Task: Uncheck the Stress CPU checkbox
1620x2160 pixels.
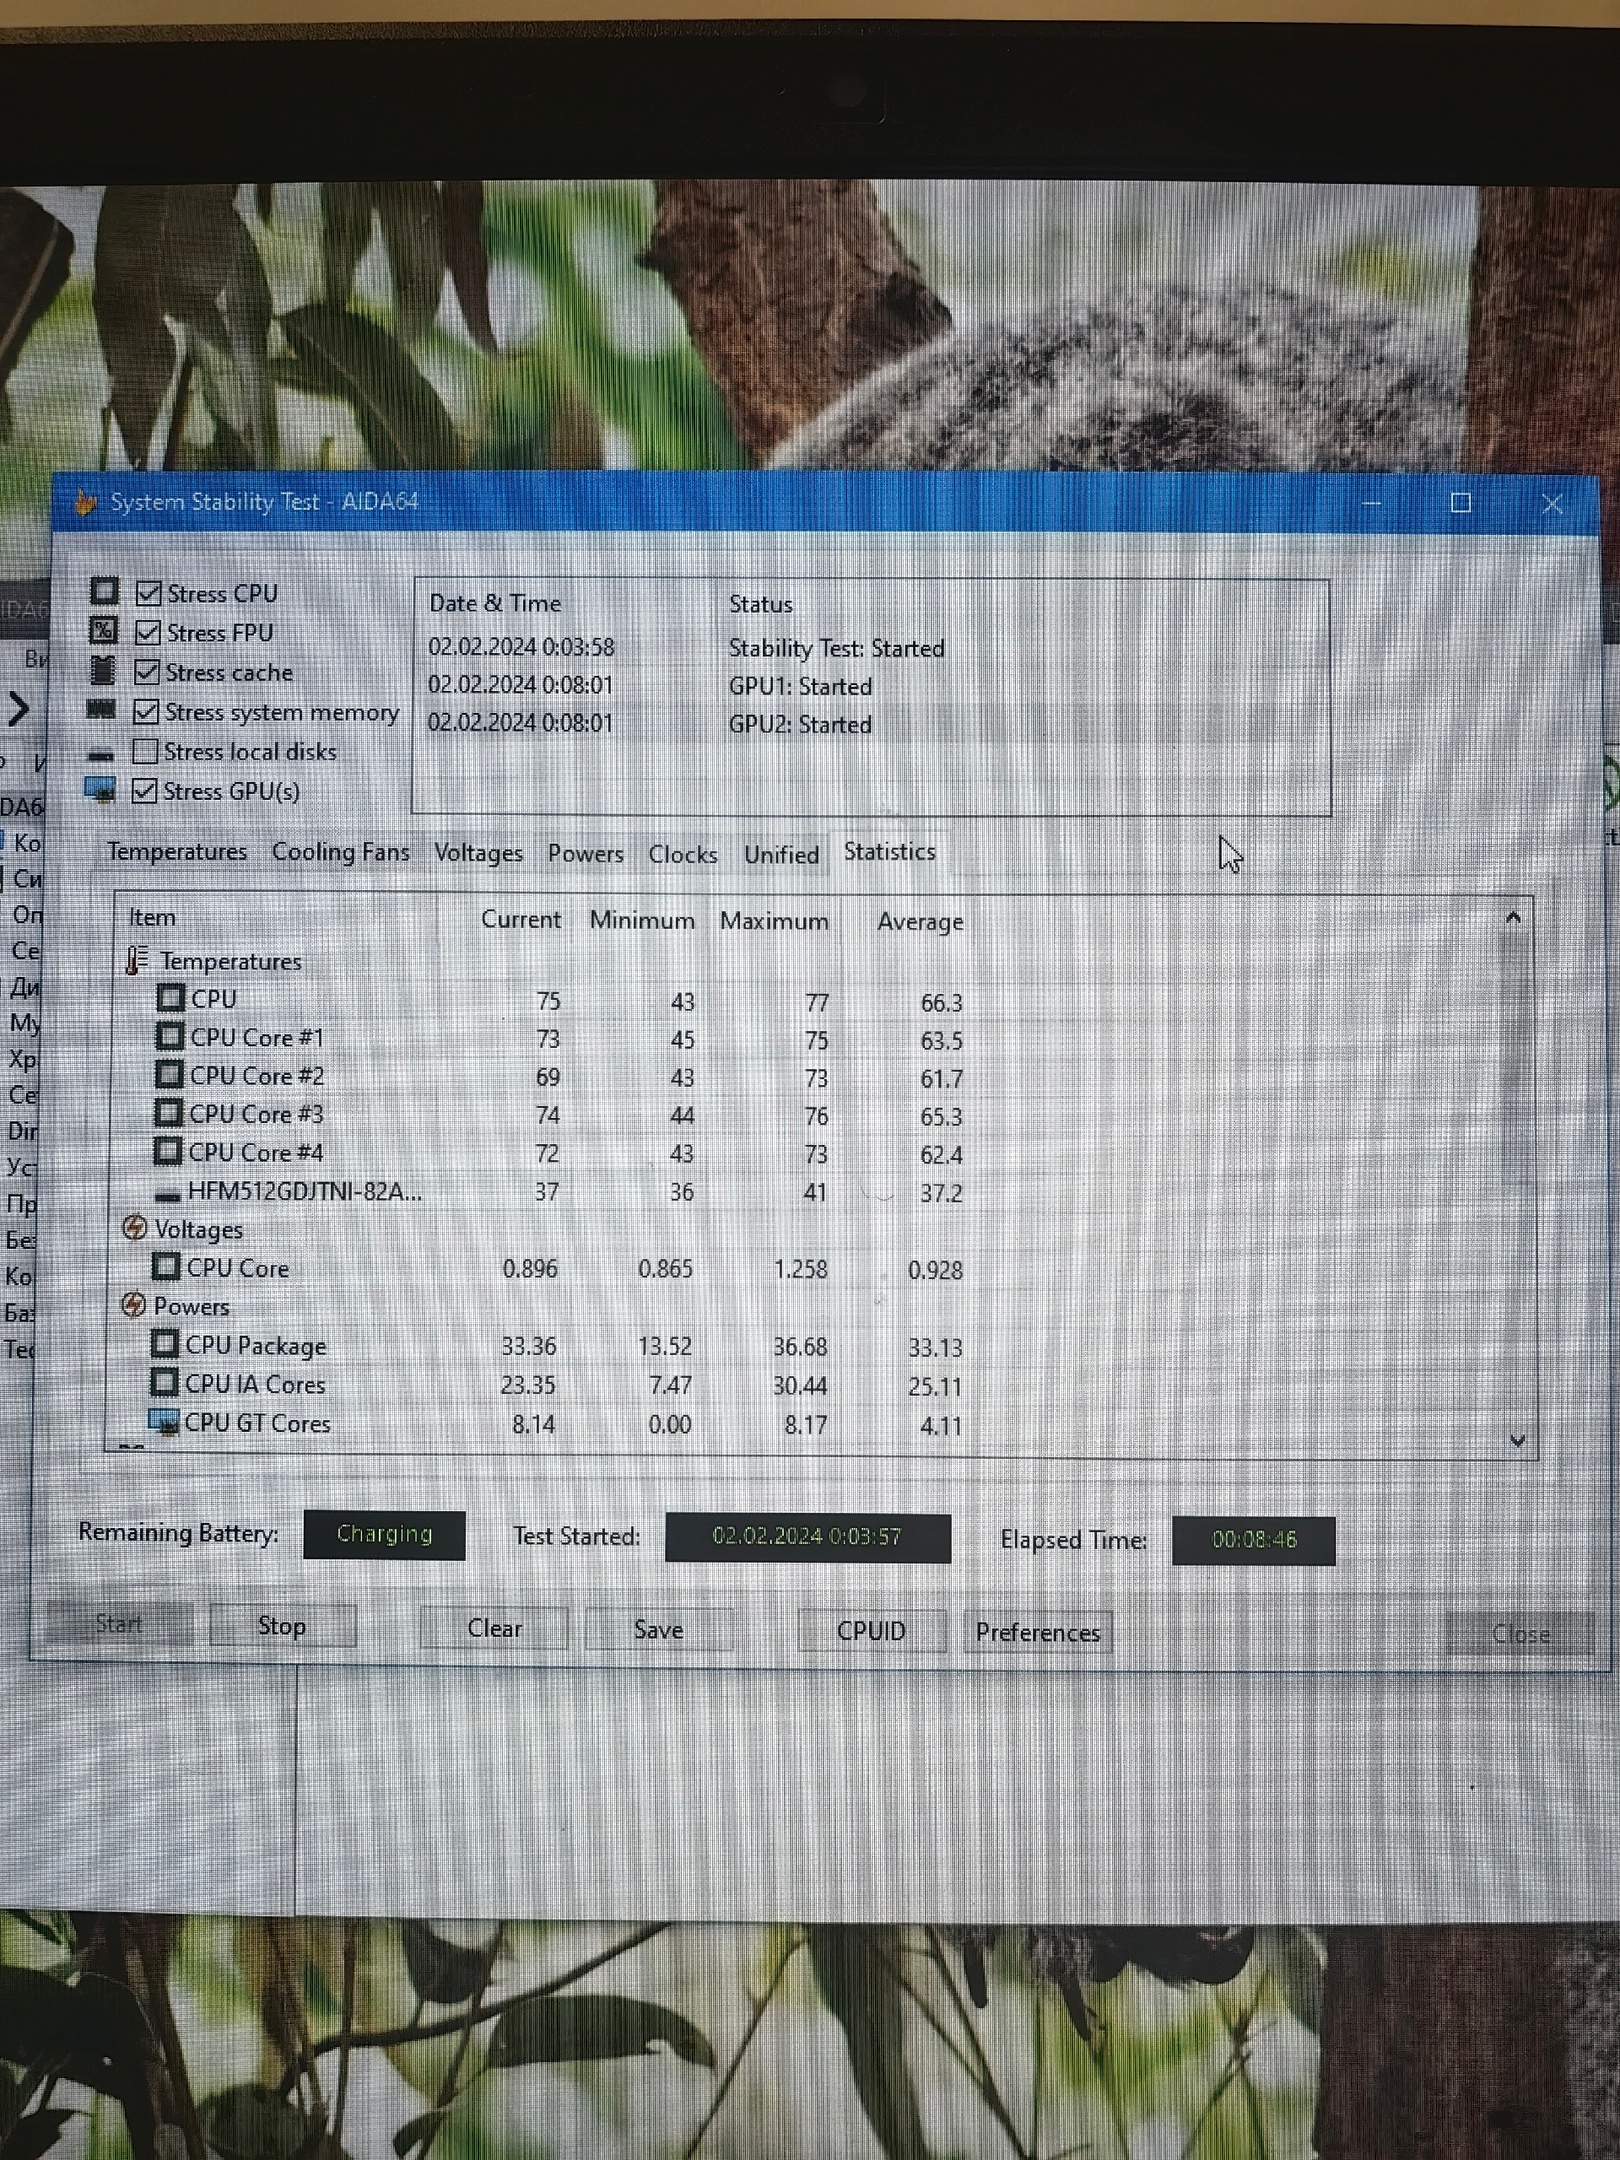Action: (148, 593)
